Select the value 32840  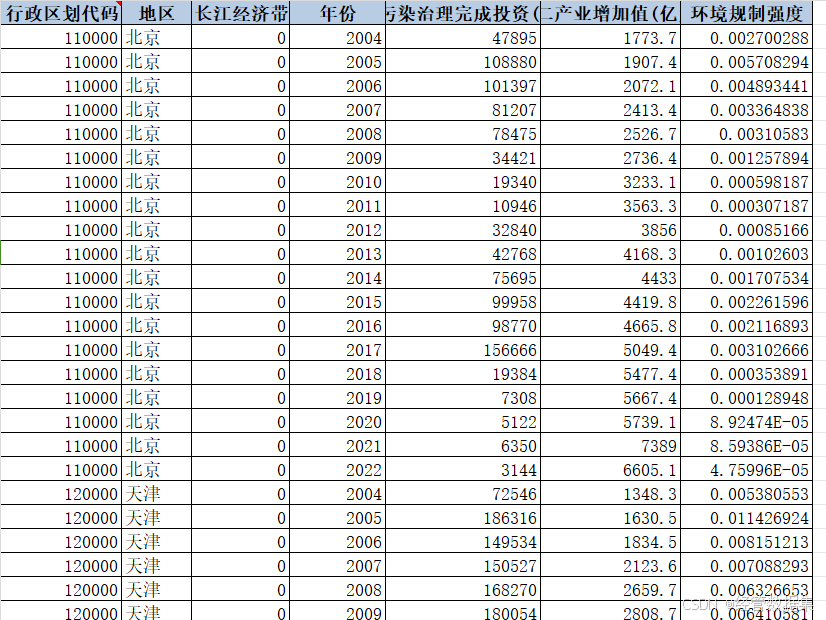(x=463, y=230)
